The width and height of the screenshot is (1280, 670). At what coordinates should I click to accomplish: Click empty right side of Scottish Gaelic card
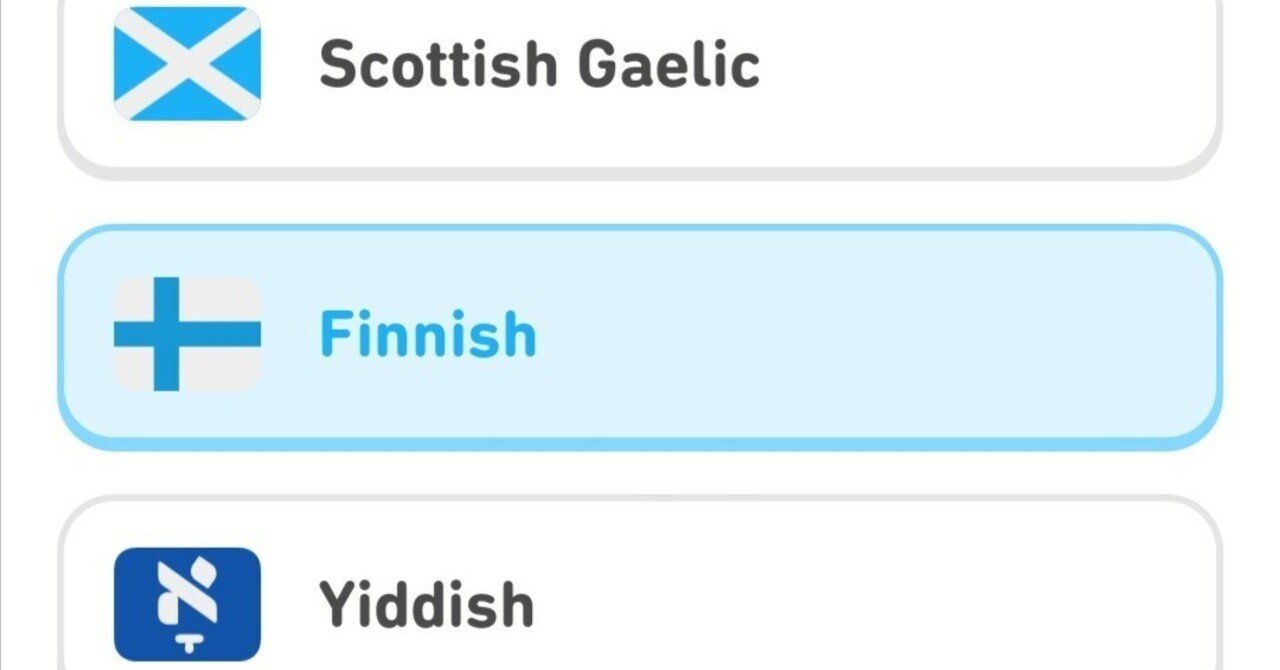click(1000, 66)
